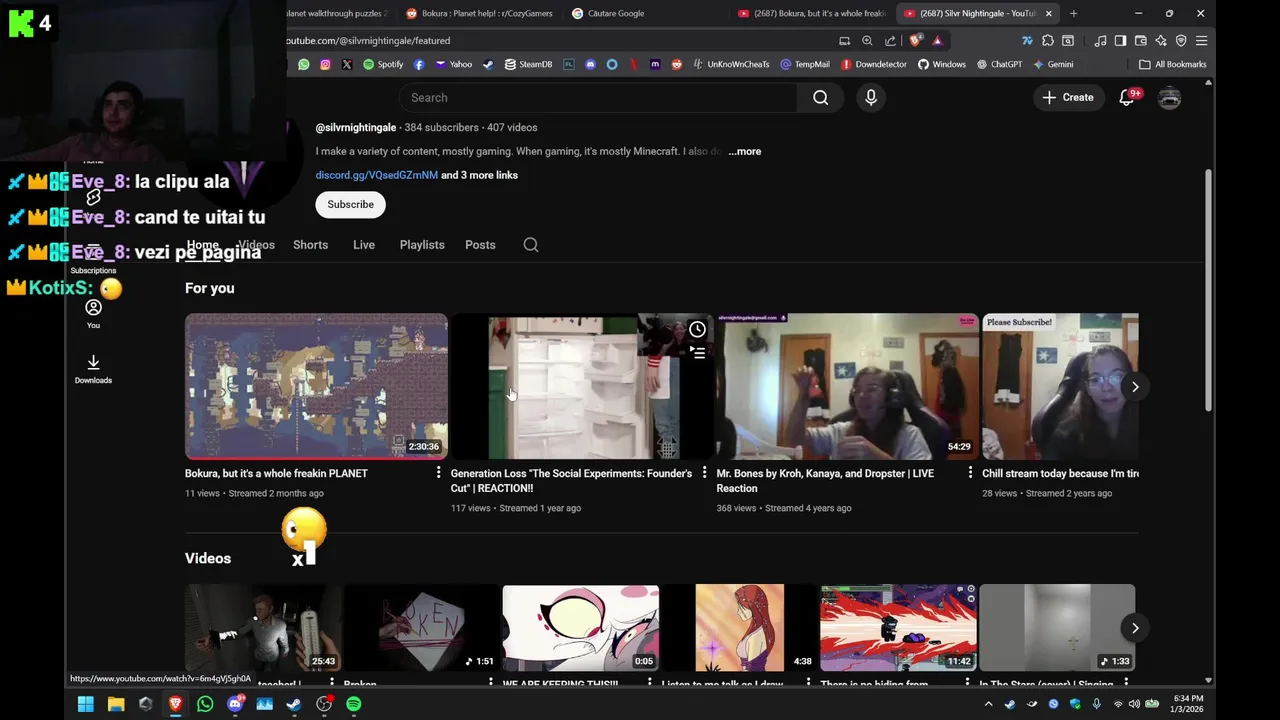The width and height of the screenshot is (1280, 720).
Task: Open Brave main menu hamburger icon
Action: pos(1201,41)
